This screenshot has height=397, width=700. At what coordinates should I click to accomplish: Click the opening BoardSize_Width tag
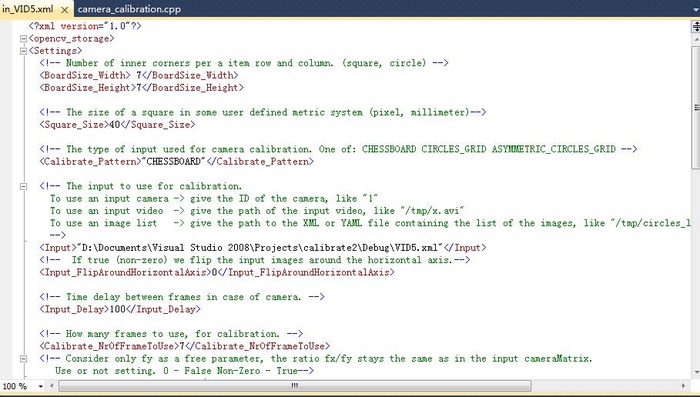(x=85, y=75)
